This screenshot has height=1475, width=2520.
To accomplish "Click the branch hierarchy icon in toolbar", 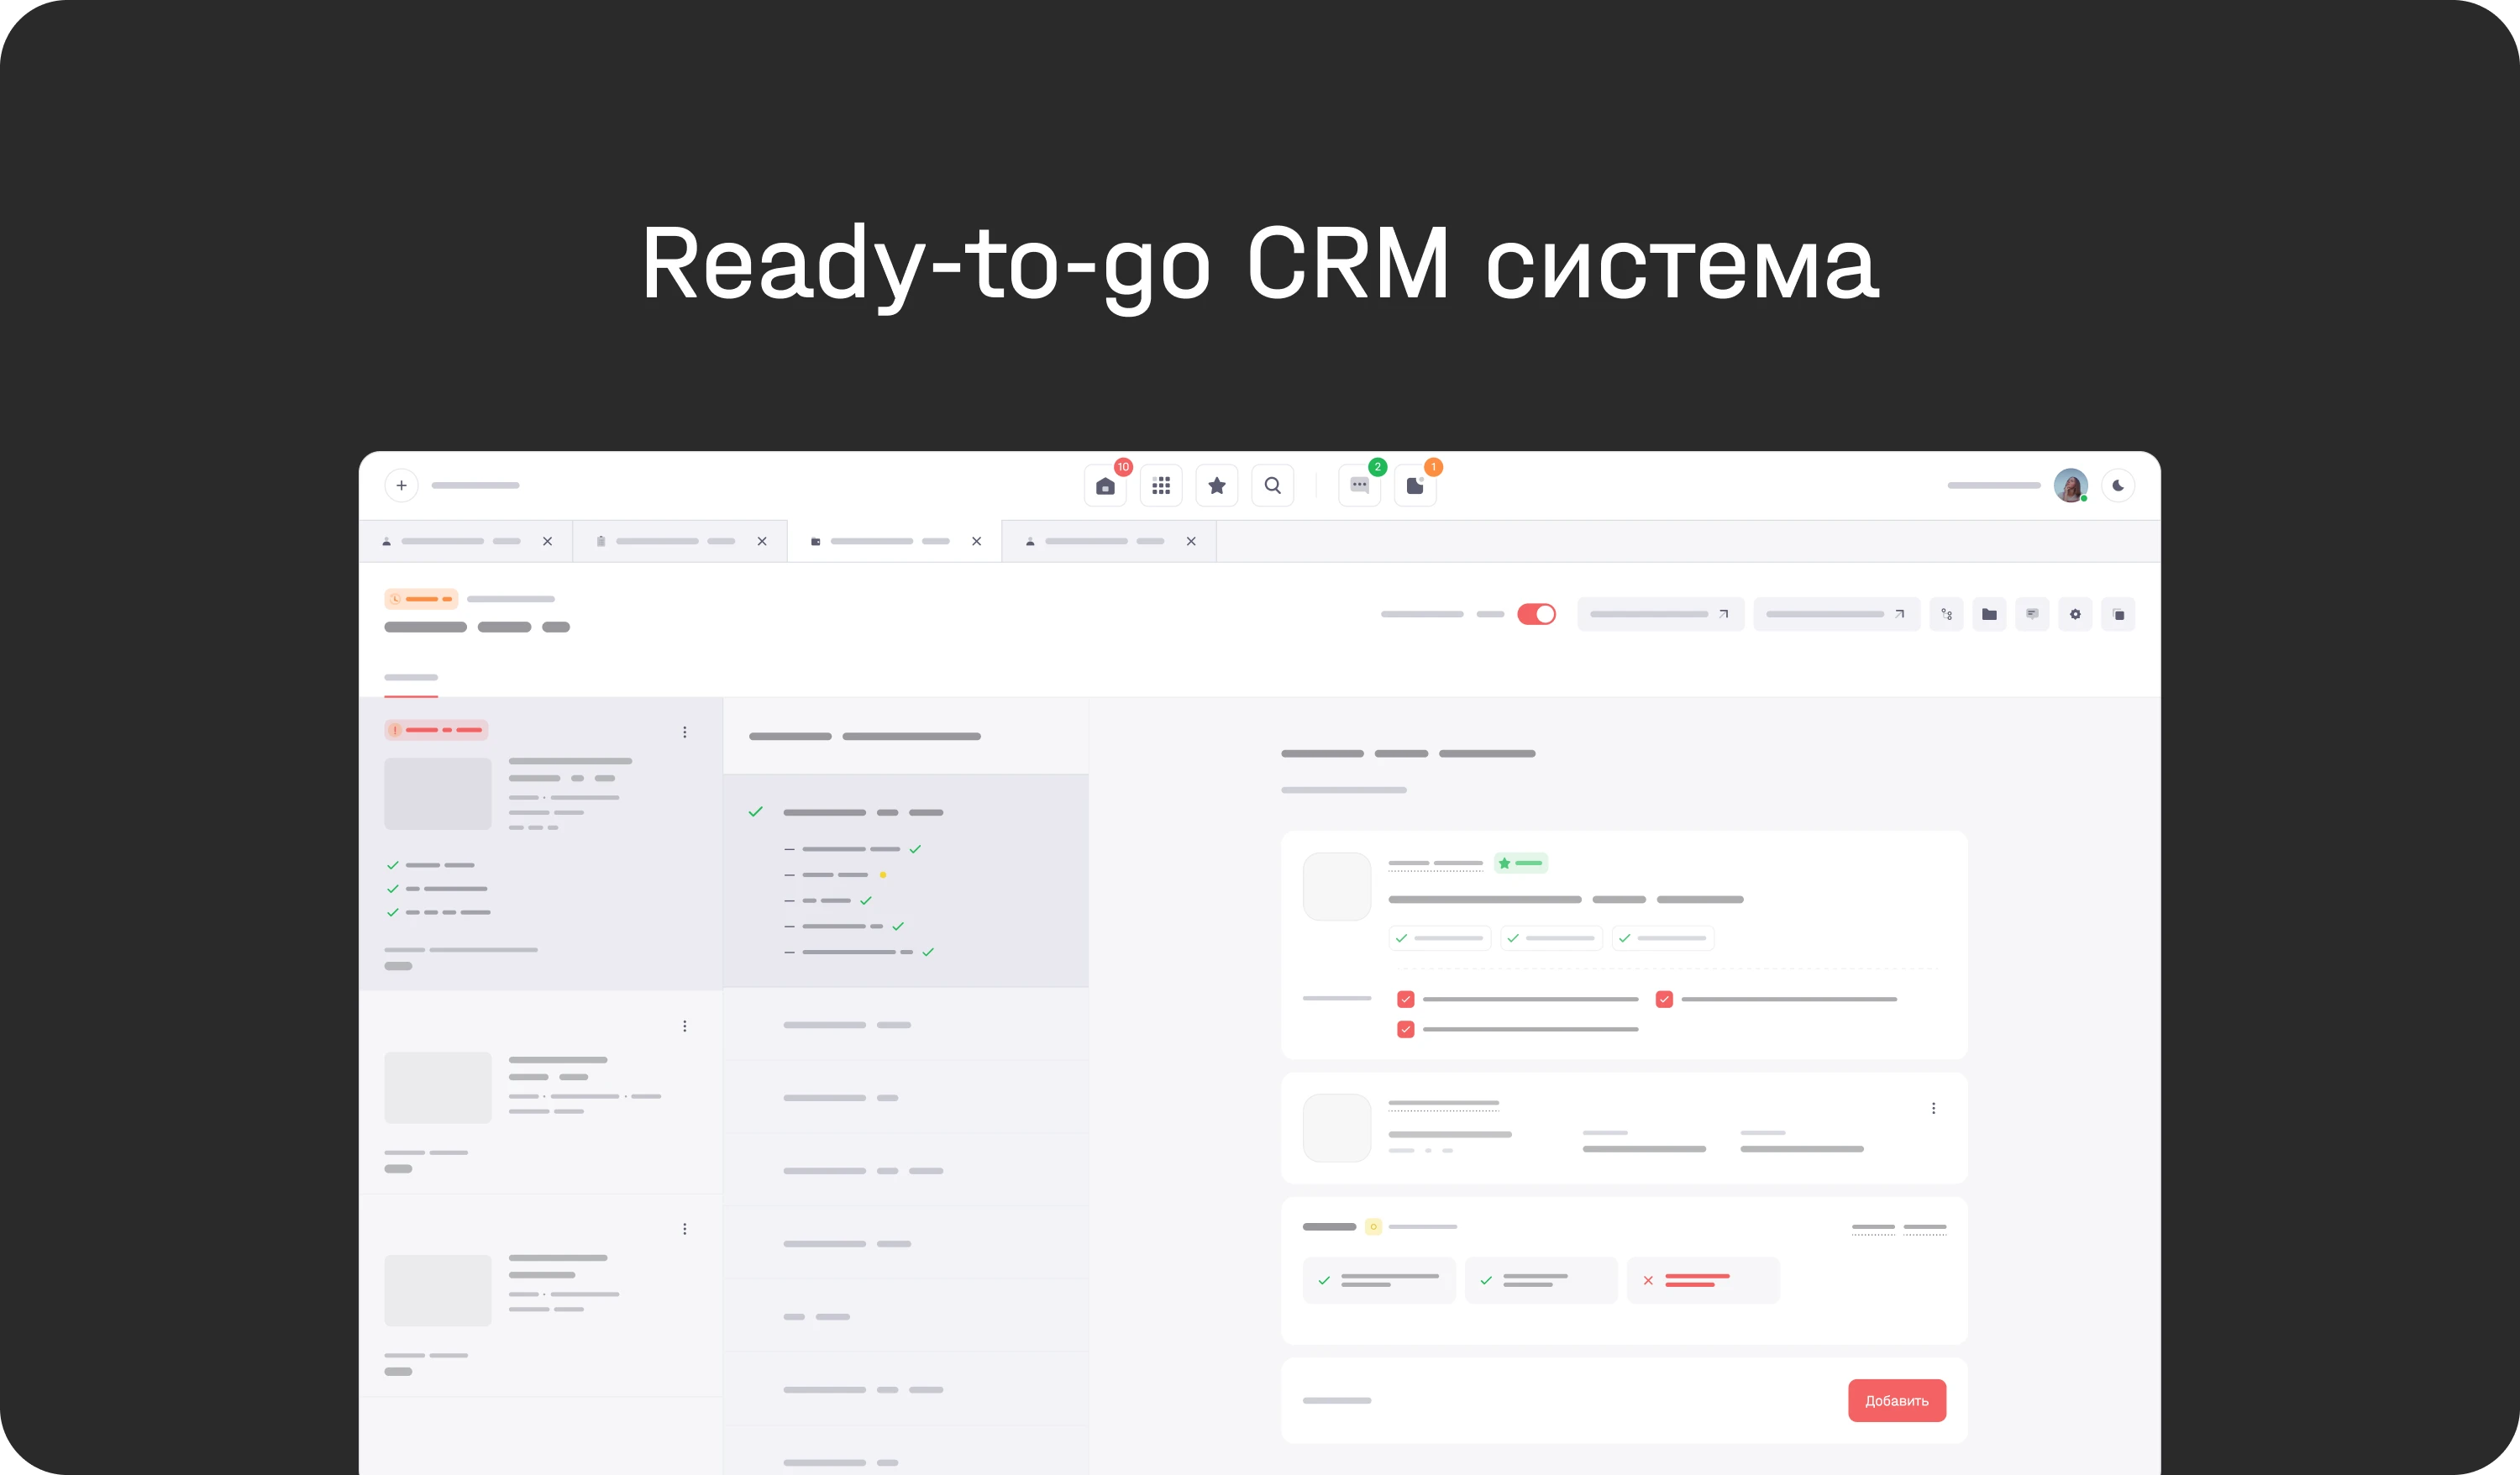I will tap(1946, 614).
